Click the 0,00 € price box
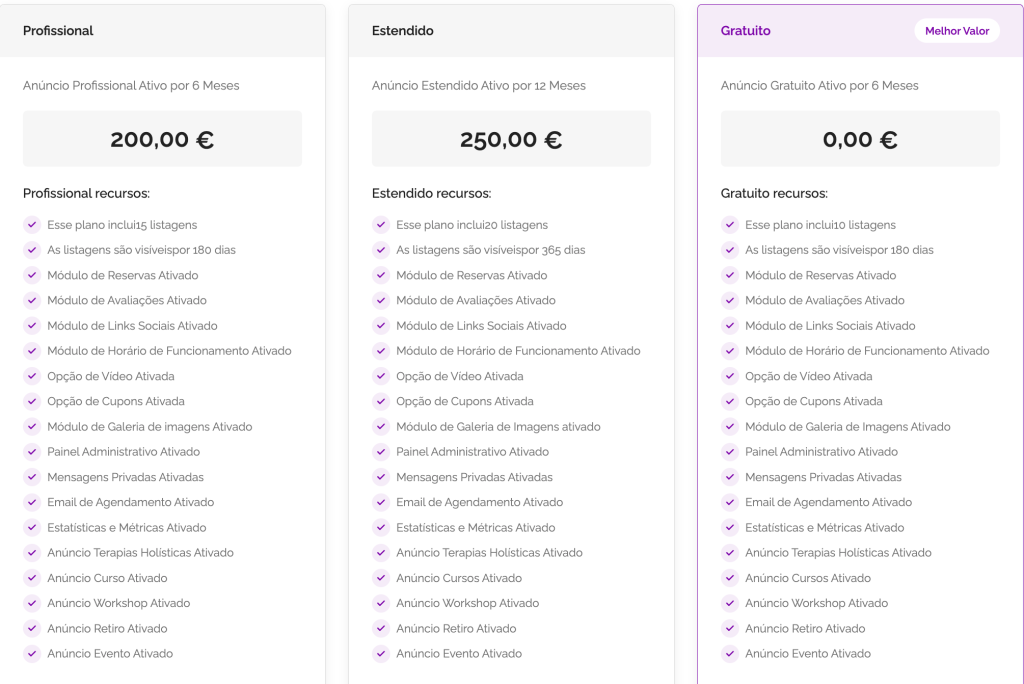Image resolution: width=1024 pixels, height=684 pixels. click(860, 139)
